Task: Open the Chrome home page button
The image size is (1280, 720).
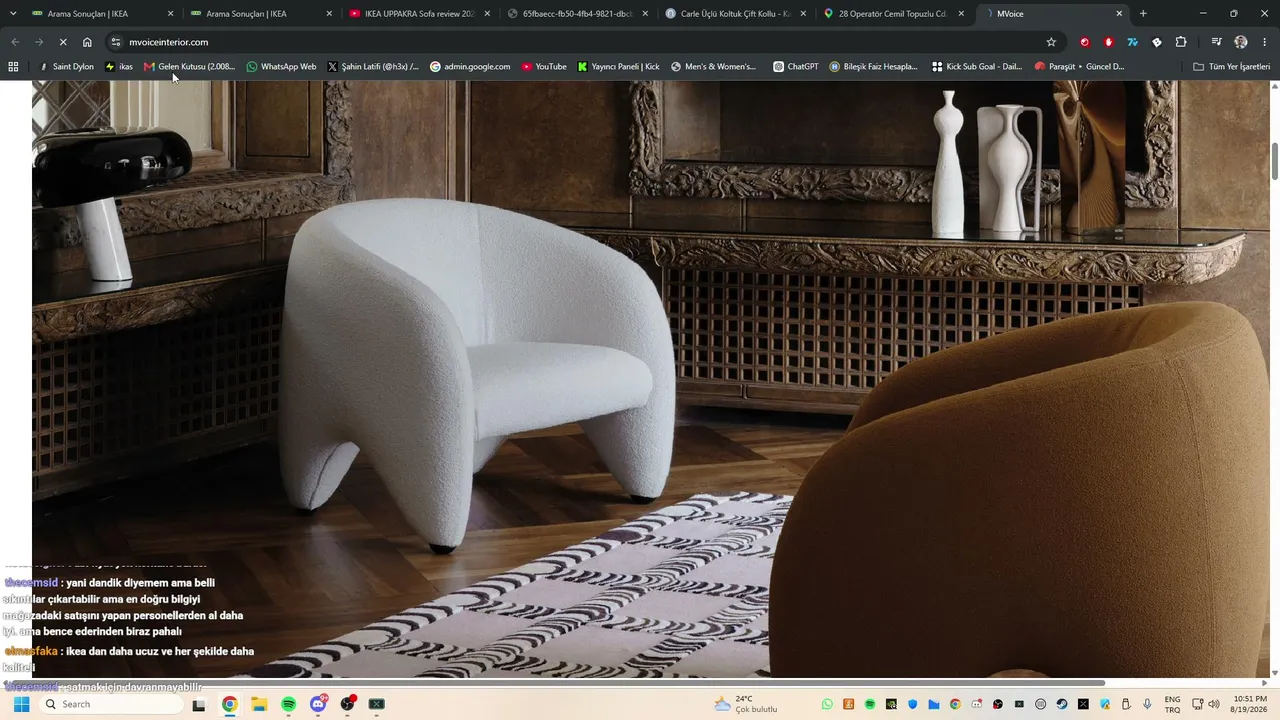Action: point(87,42)
